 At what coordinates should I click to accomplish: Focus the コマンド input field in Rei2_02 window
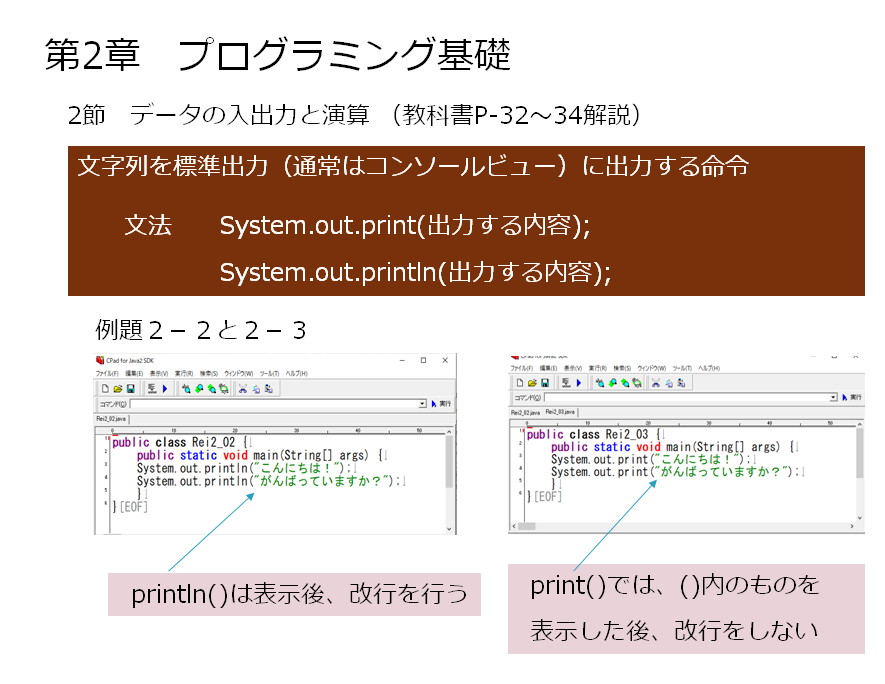click(278, 404)
